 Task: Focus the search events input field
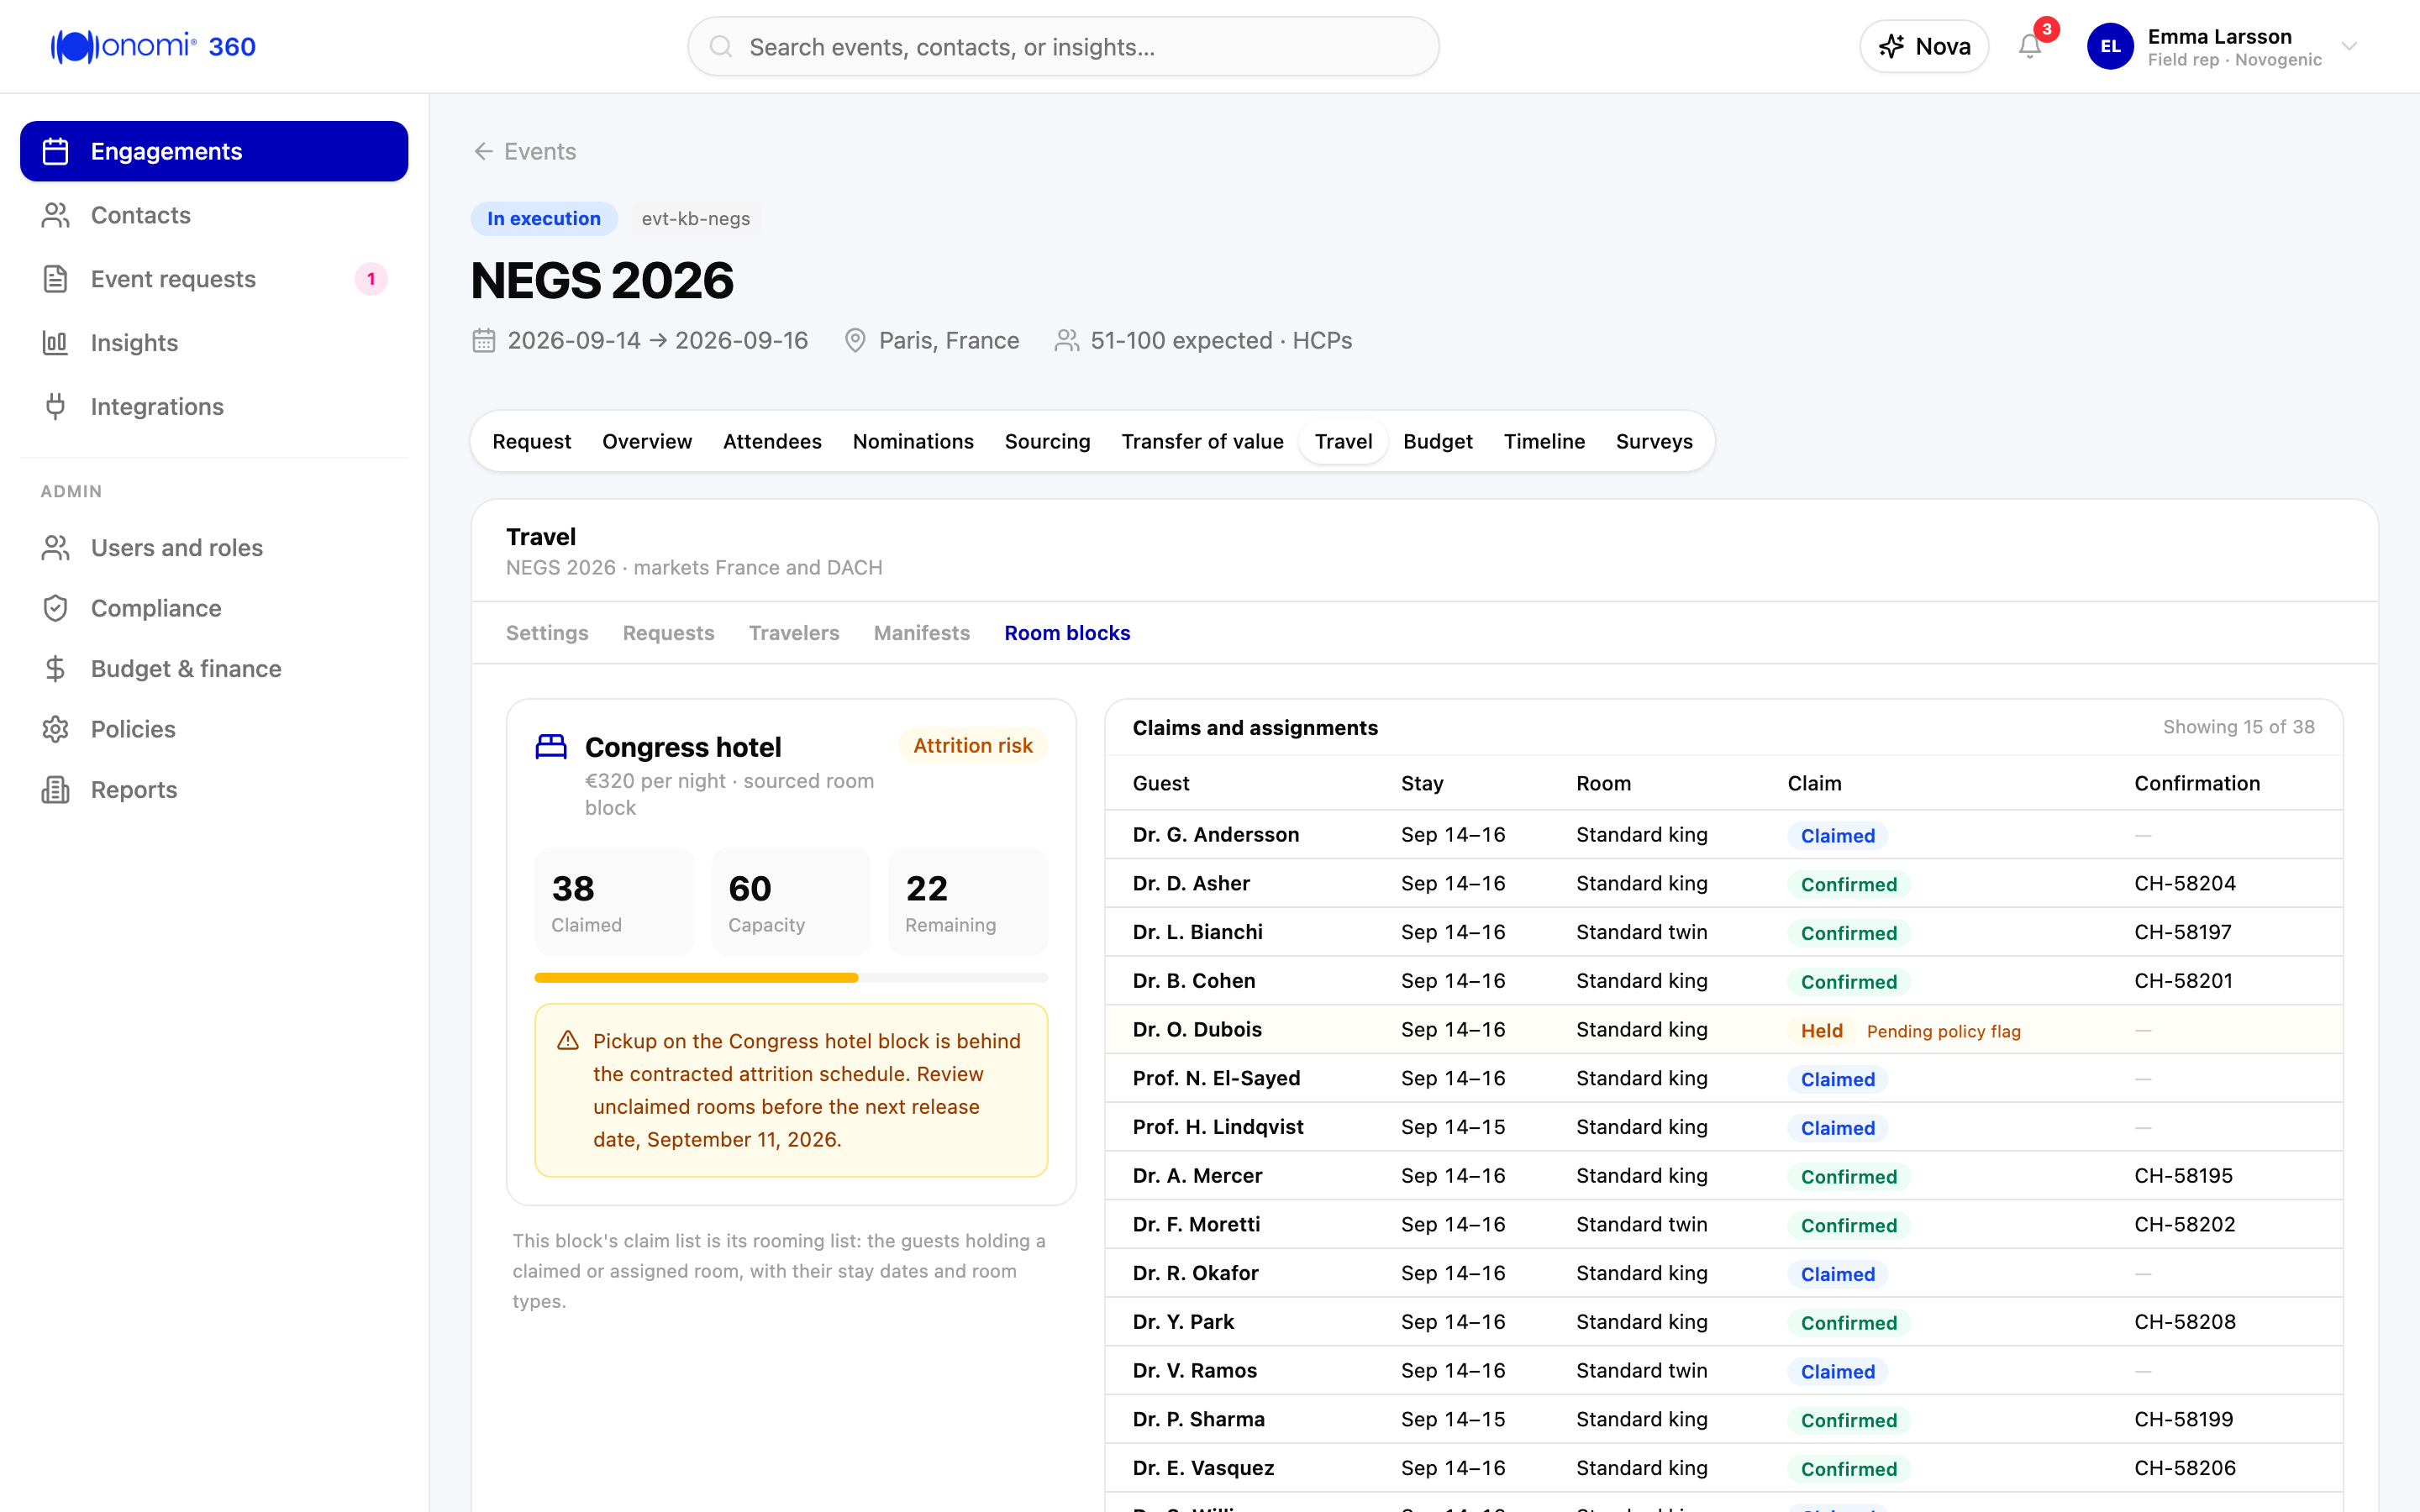[1063, 46]
